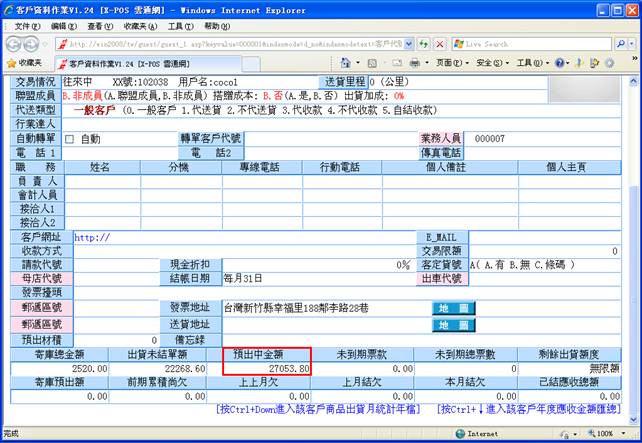Open the 查看(V) menu
This screenshot has width=642, height=443.
(99, 25)
